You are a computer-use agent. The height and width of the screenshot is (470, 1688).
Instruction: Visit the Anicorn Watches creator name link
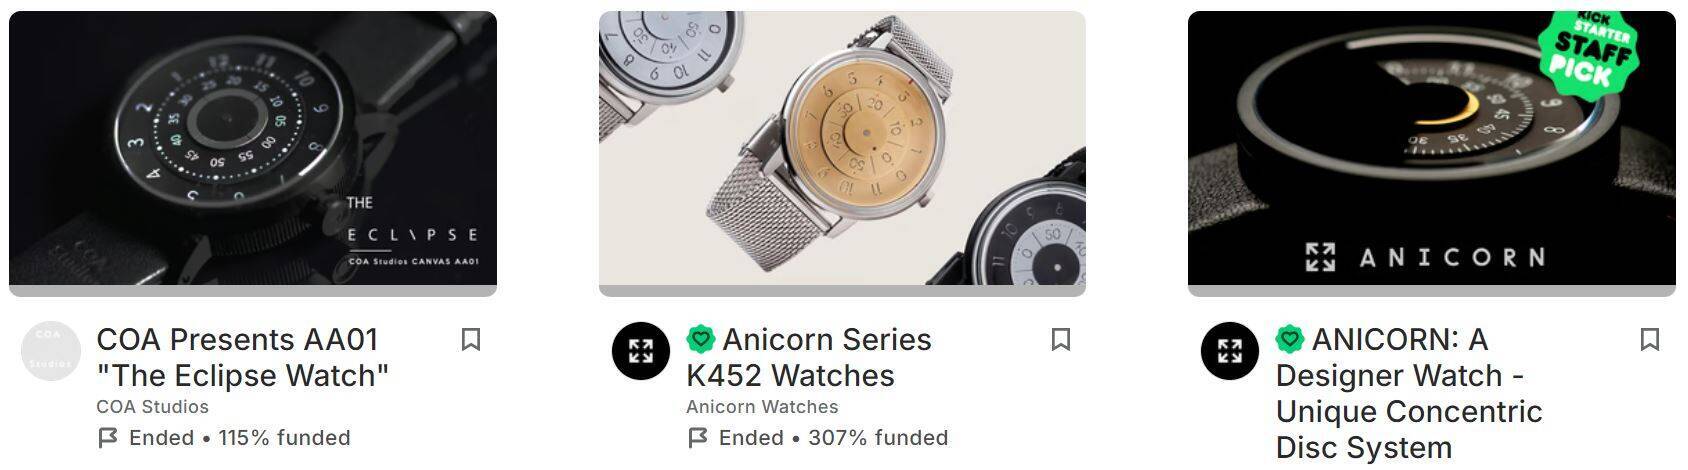coord(762,407)
